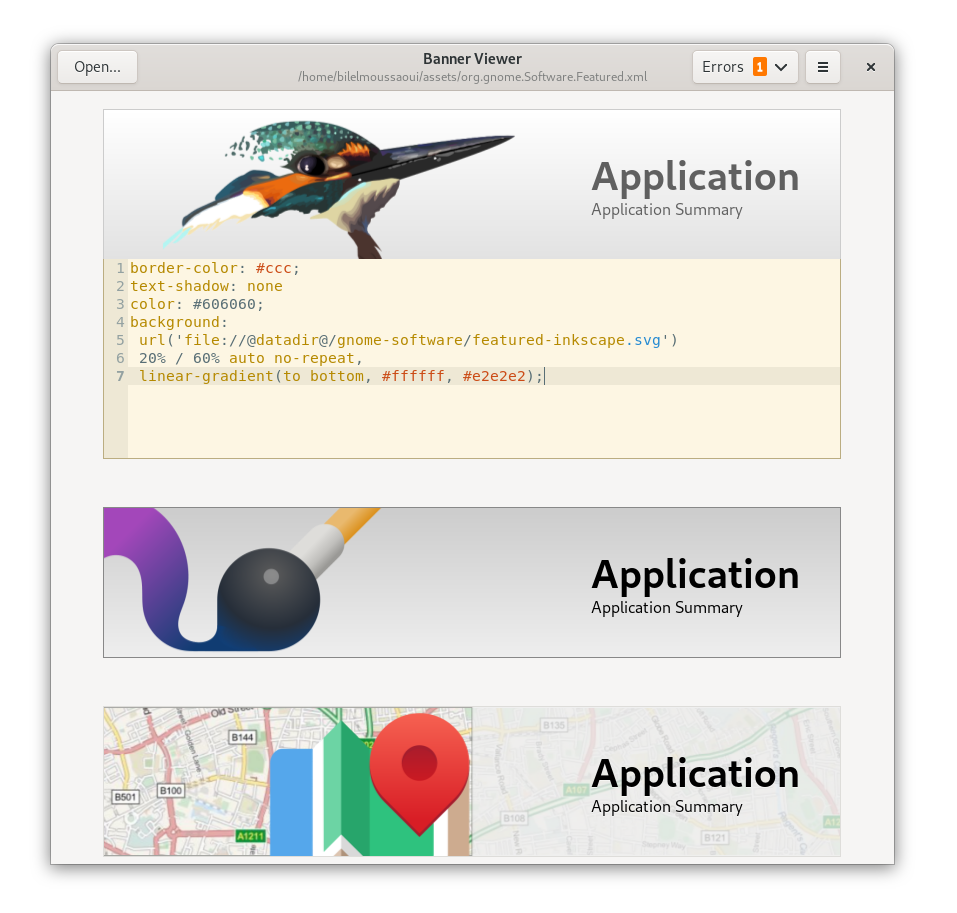
Task: Click the linear-gradient code line
Action: [x=341, y=376]
